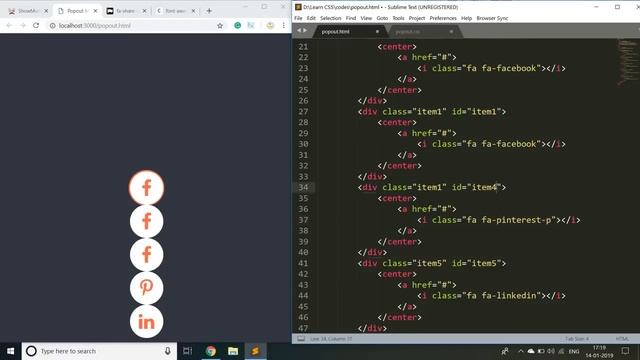The width and height of the screenshot is (640, 360).
Task: Close the second file tab in Sublime Text
Action: [x=451, y=31]
